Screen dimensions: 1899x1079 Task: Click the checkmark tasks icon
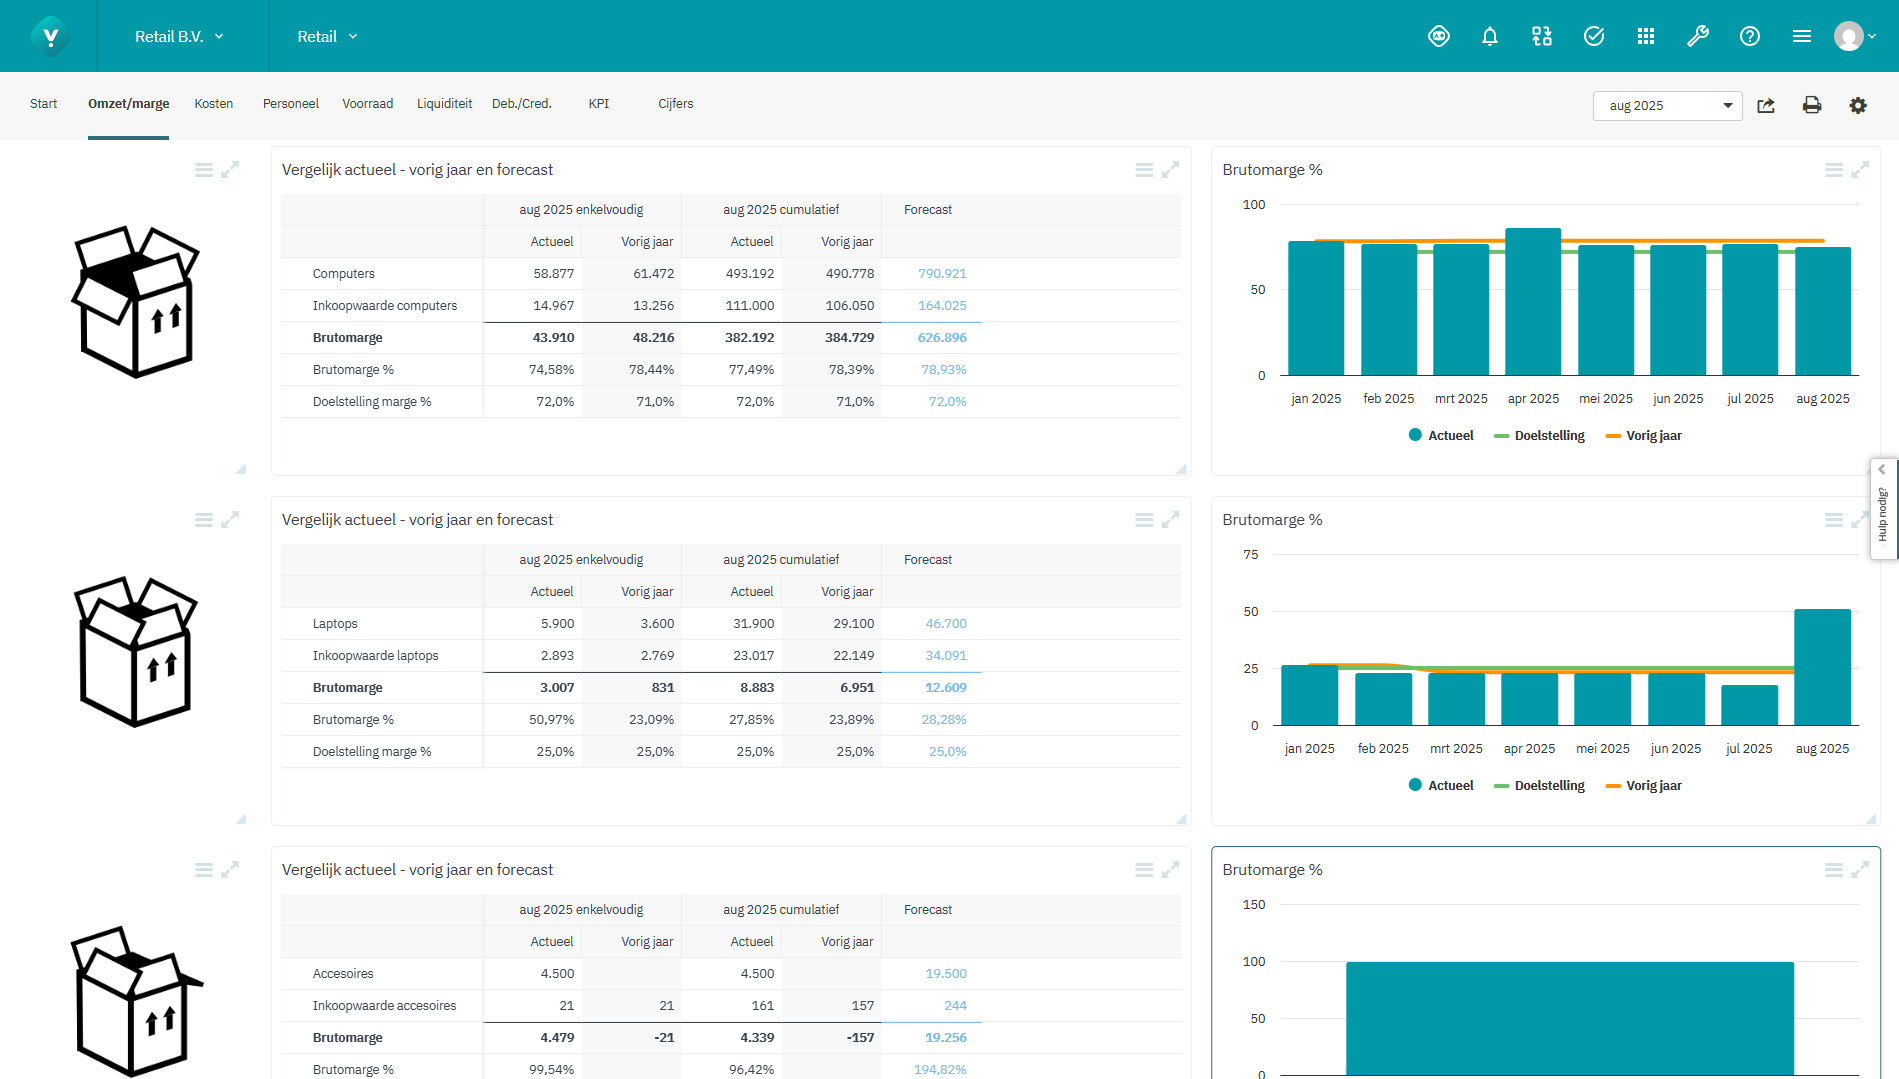[1593, 36]
